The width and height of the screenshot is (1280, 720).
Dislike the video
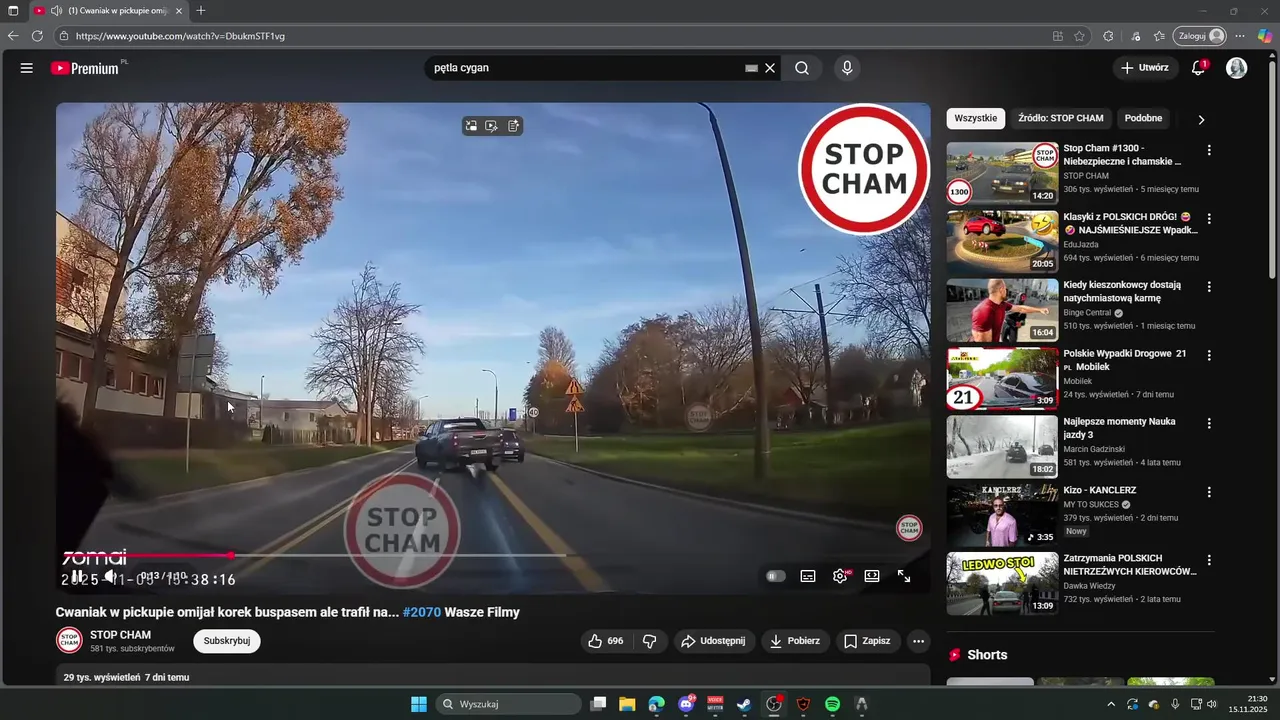pyautogui.click(x=649, y=641)
